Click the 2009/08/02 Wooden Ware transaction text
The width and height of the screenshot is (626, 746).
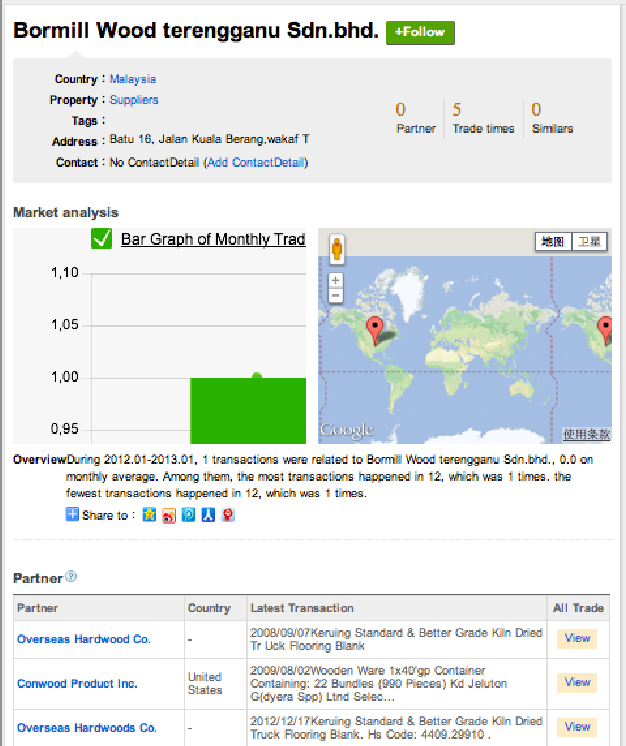pyautogui.click(x=379, y=684)
